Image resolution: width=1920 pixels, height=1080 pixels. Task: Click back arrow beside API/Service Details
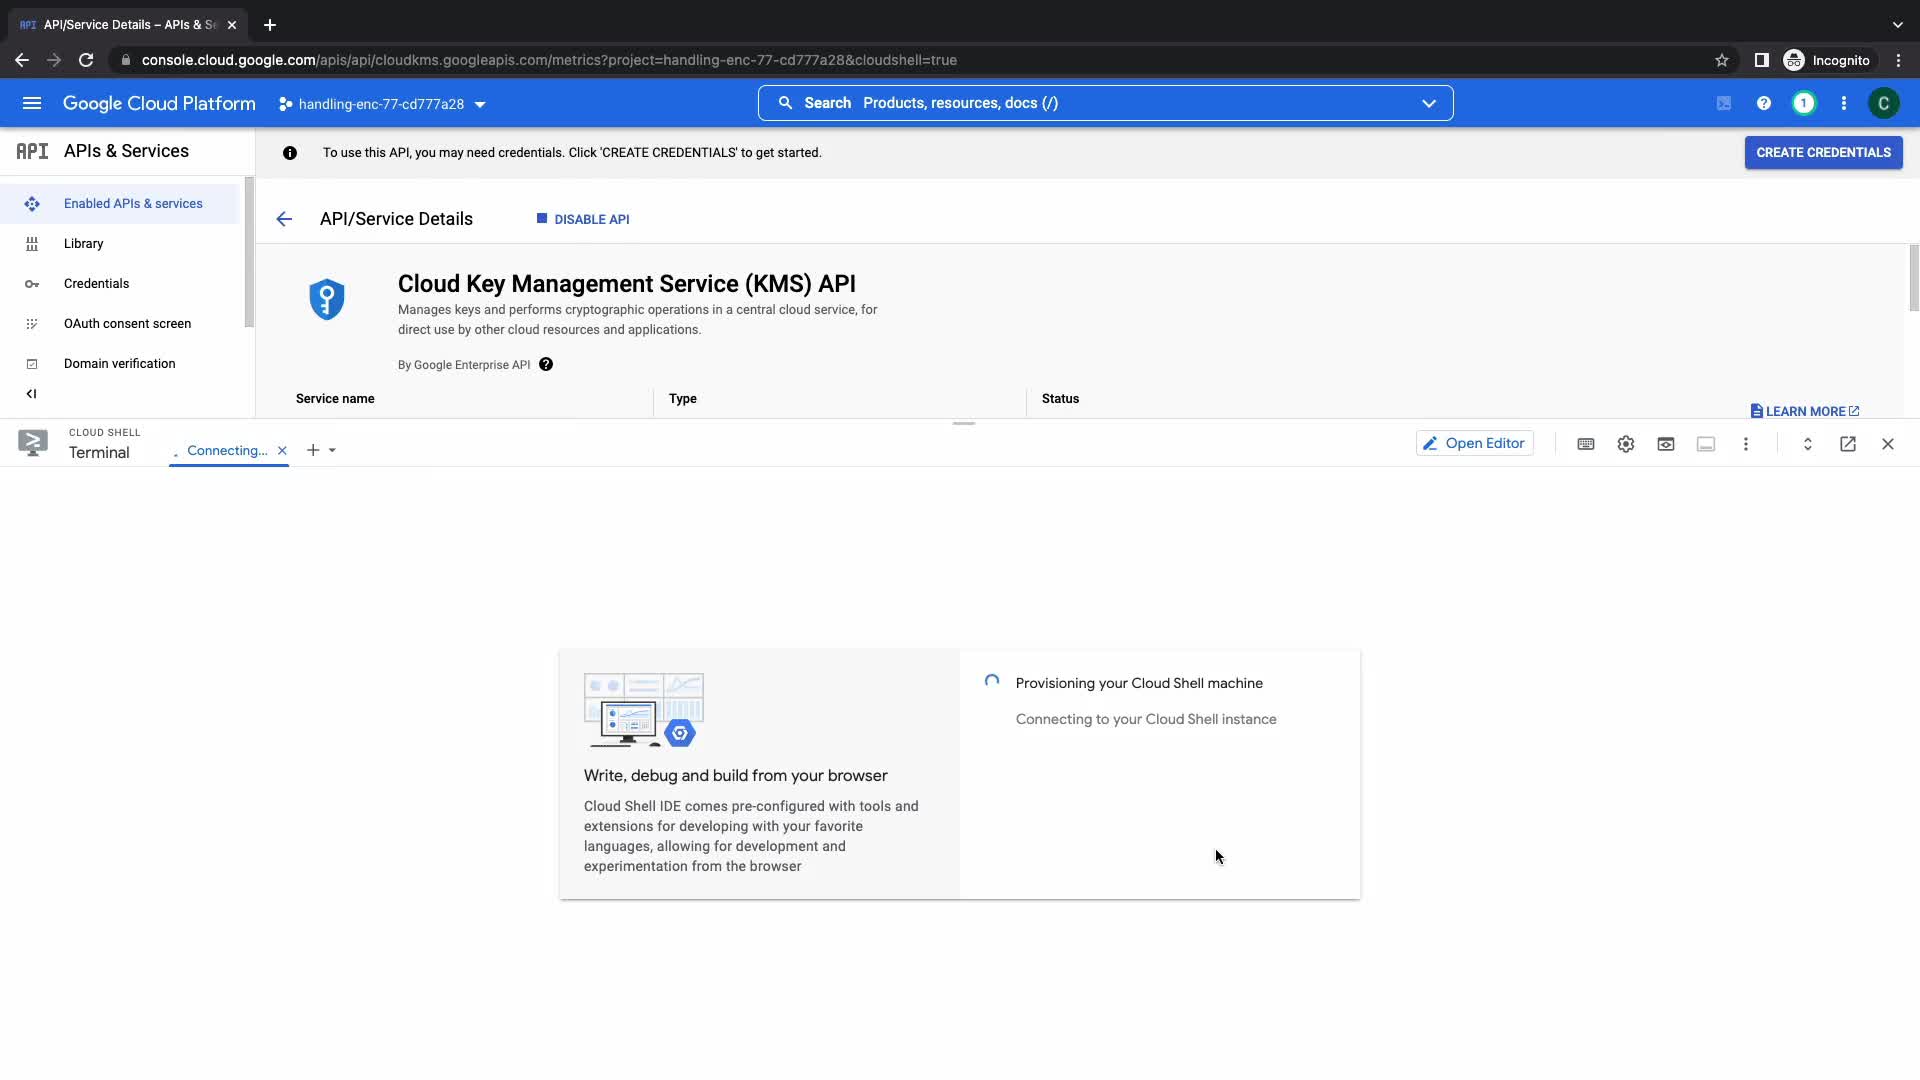point(284,219)
